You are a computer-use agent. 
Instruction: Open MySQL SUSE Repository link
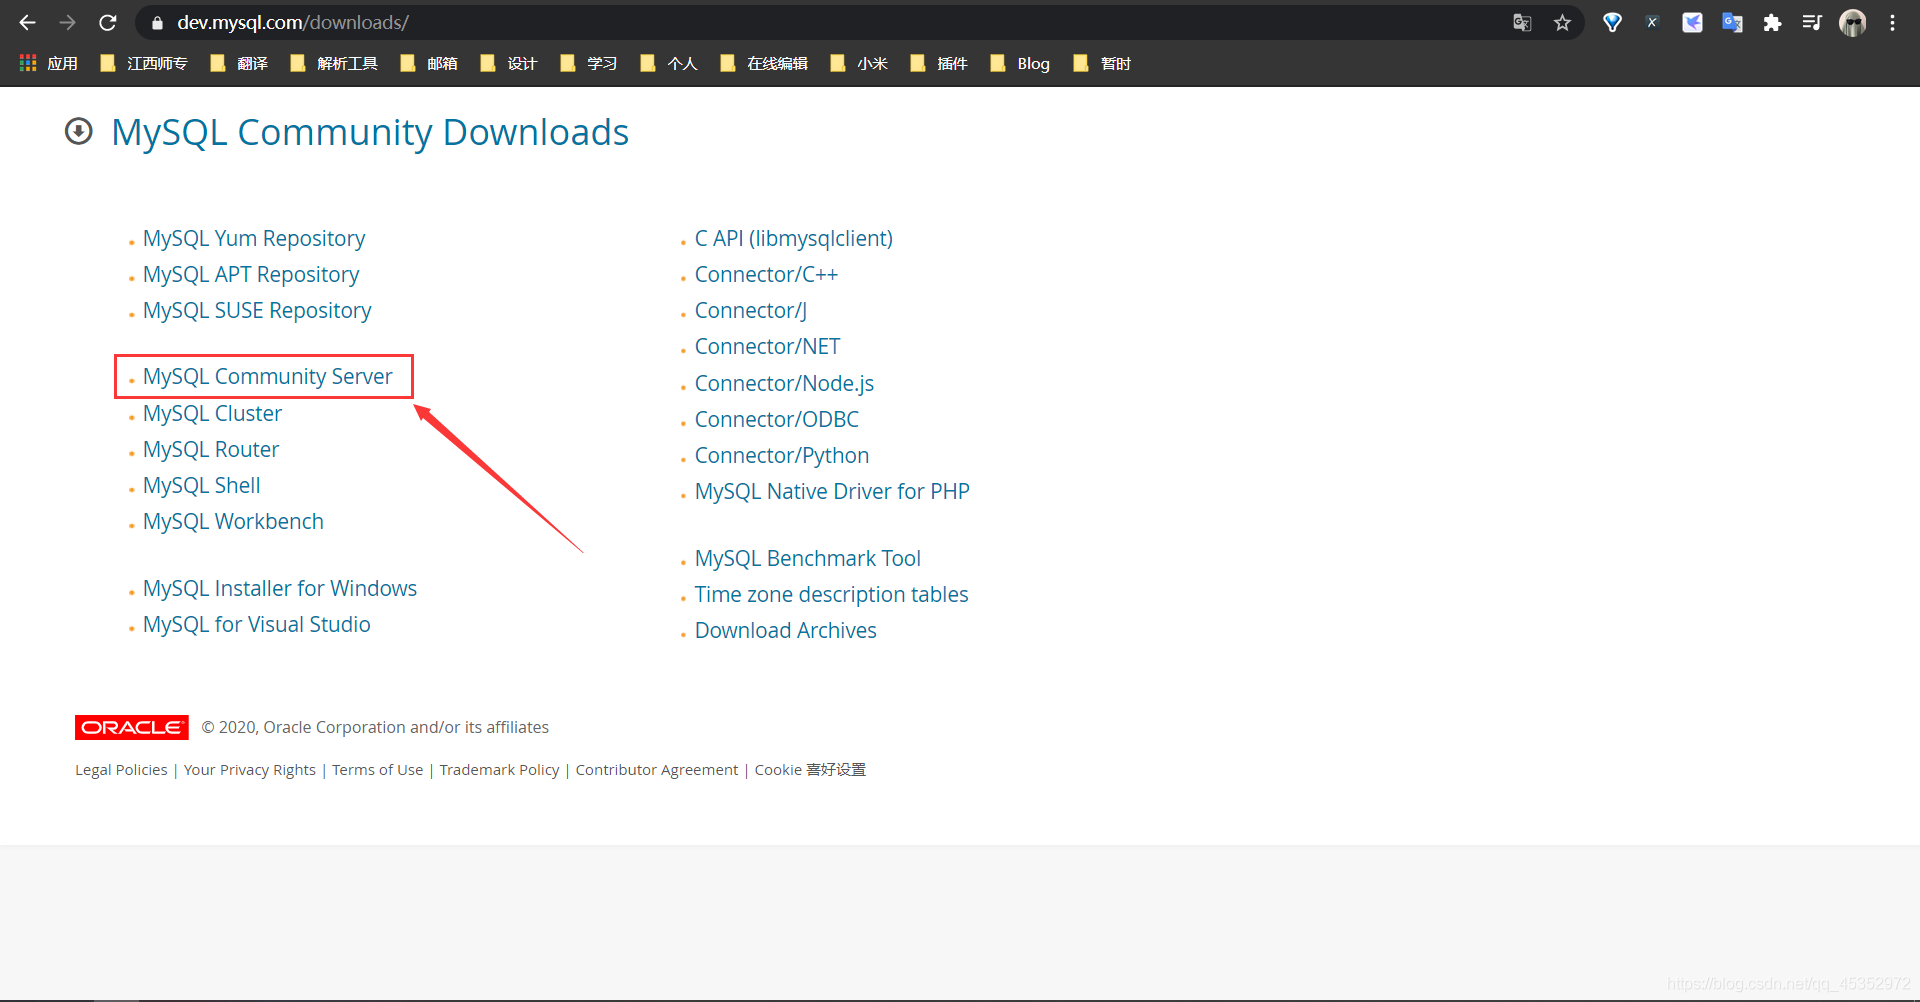(x=257, y=310)
